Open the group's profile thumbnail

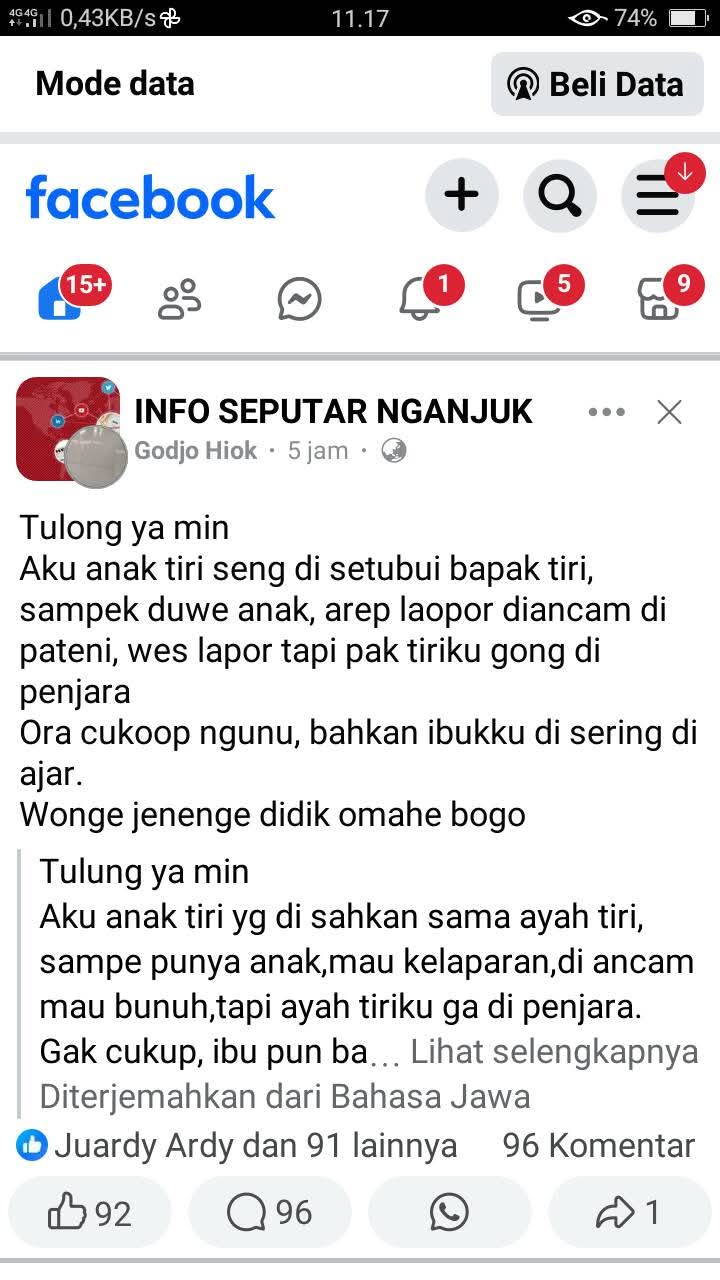pos(67,429)
